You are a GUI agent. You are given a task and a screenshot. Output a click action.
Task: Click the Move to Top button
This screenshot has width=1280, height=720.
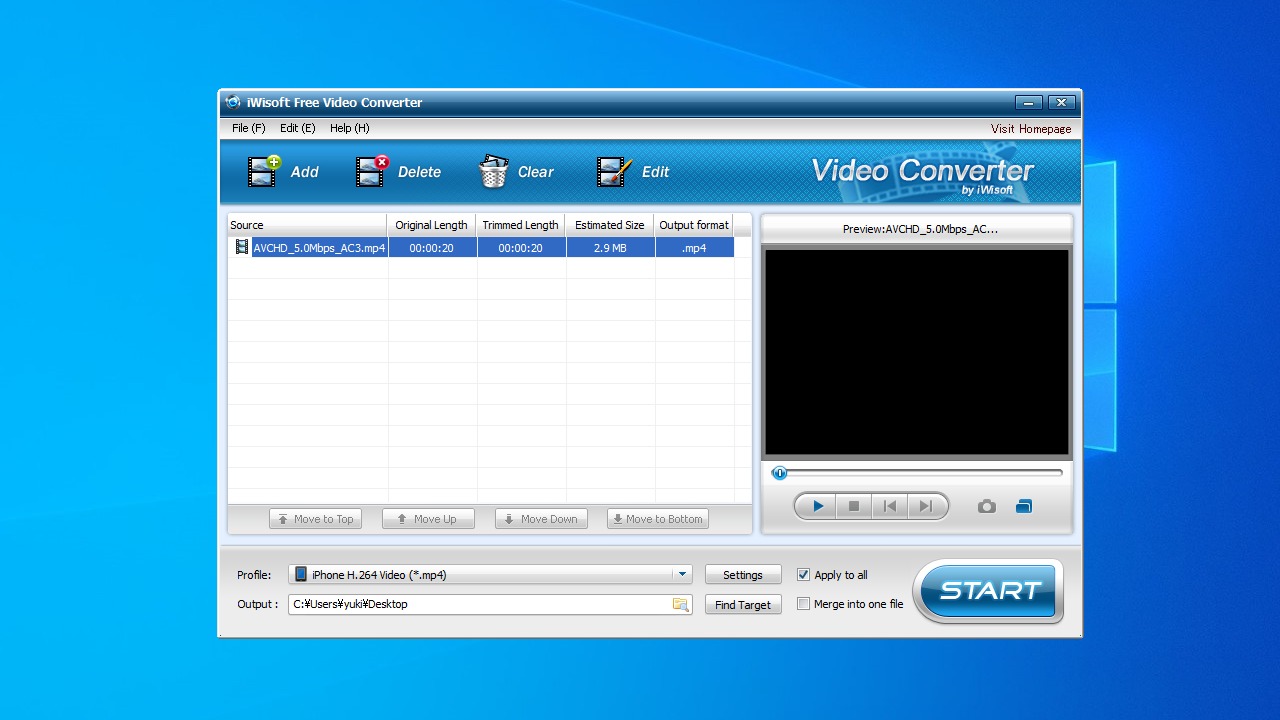pyautogui.click(x=315, y=519)
